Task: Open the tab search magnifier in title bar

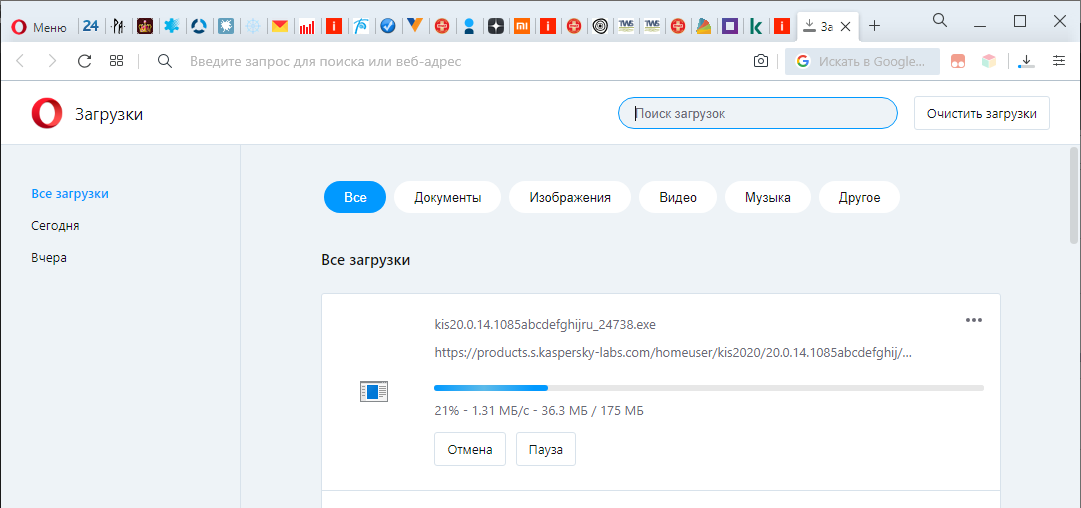Action: click(x=939, y=21)
